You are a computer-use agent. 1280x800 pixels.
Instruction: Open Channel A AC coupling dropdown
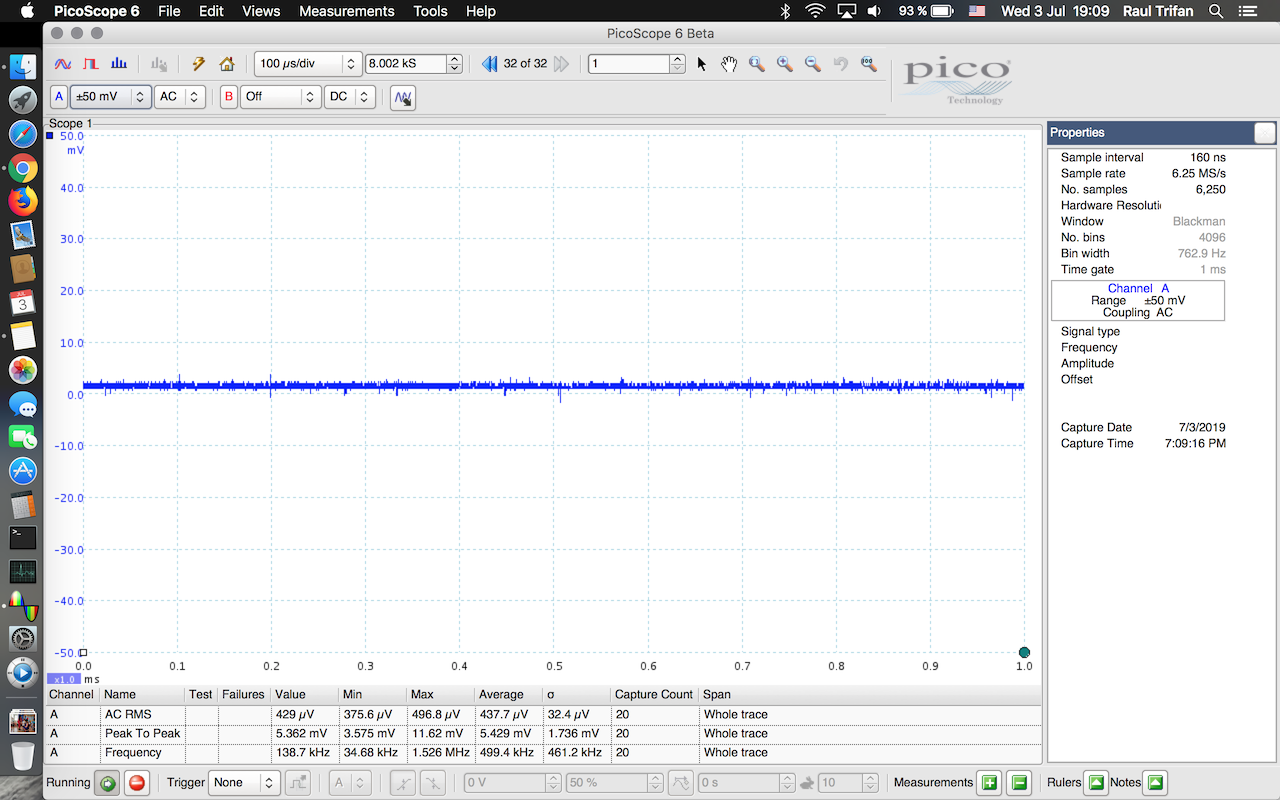[180, 97]
